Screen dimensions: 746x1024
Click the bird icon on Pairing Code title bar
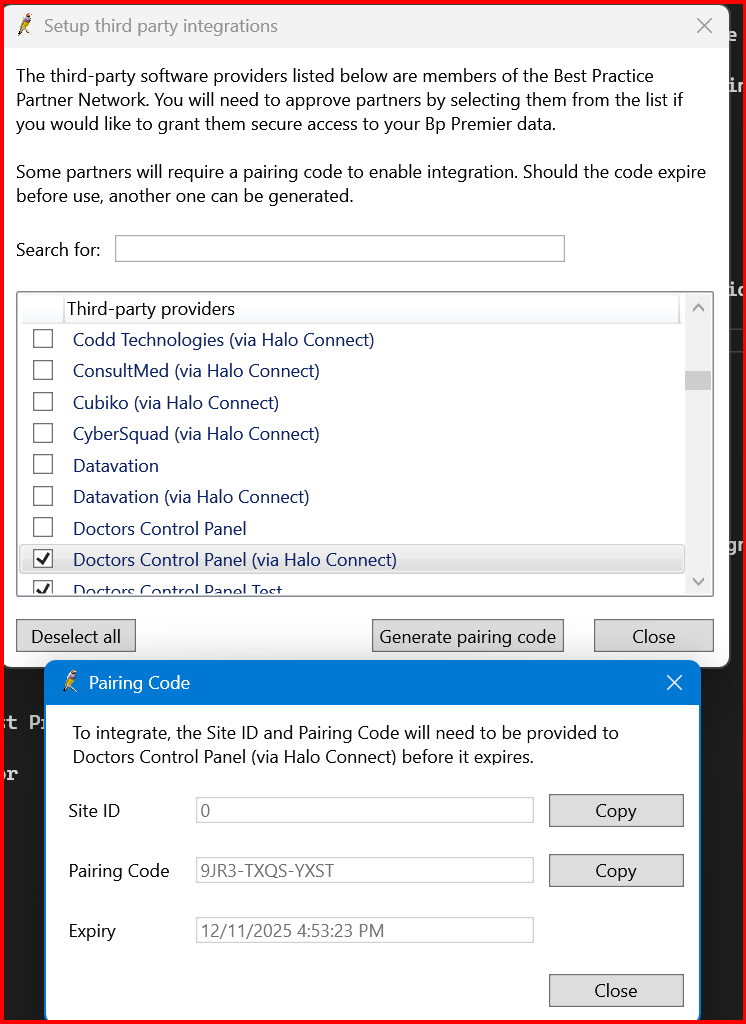tap(72, 682)
